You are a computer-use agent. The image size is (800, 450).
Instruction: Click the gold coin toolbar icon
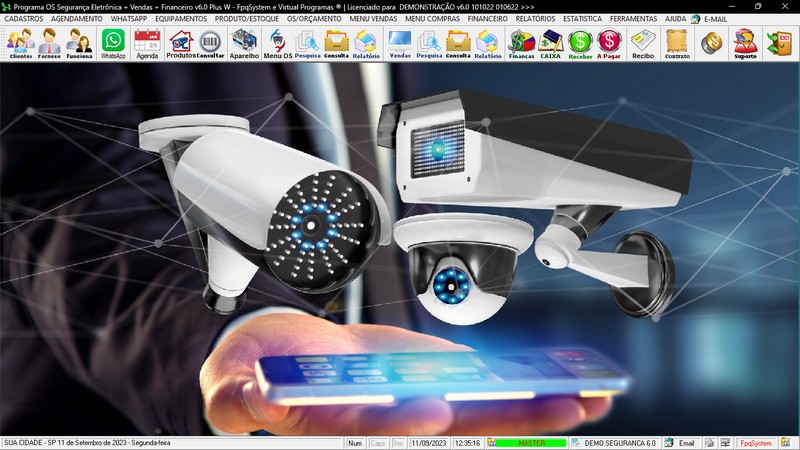(x=711, y=43)
